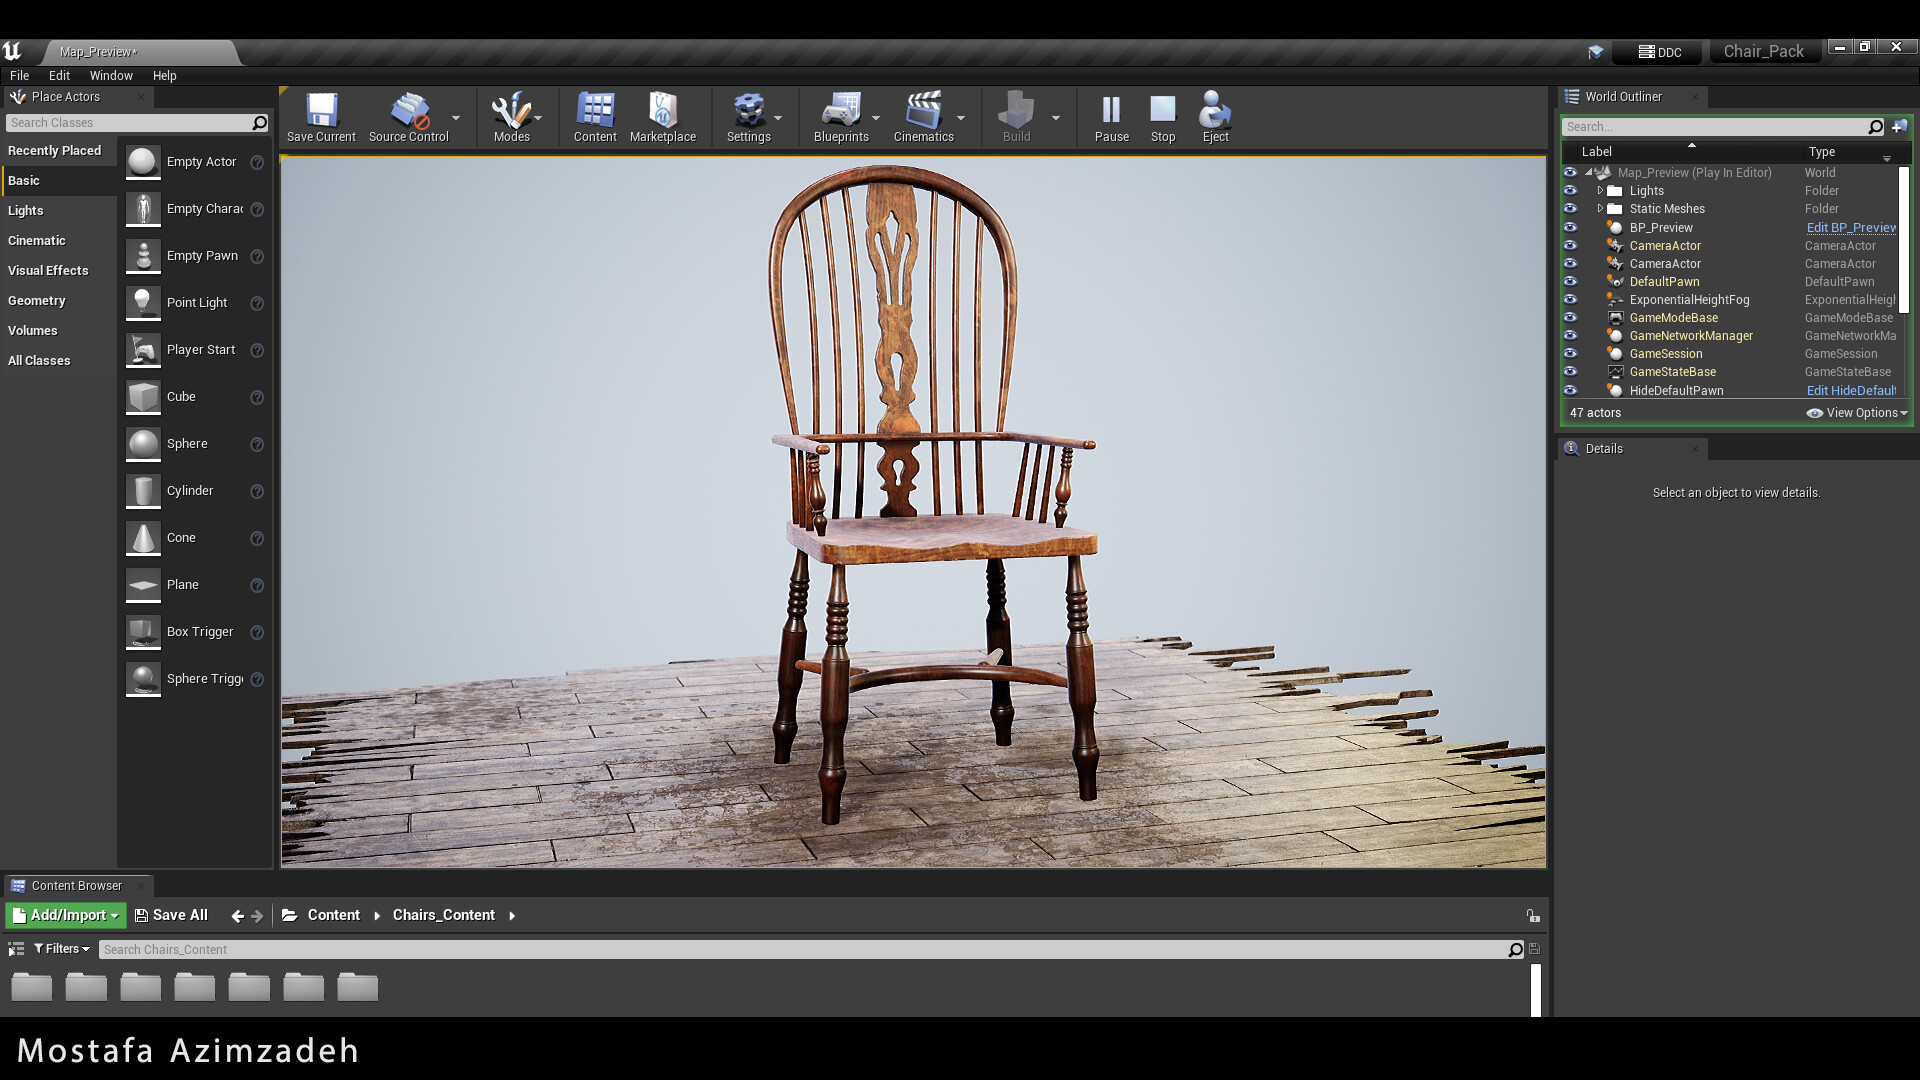Image resolution: width=1920 pixels, height=1080 pixels.
Task: Click the Marketplace toolbar icon
Action: pos(663,112)
